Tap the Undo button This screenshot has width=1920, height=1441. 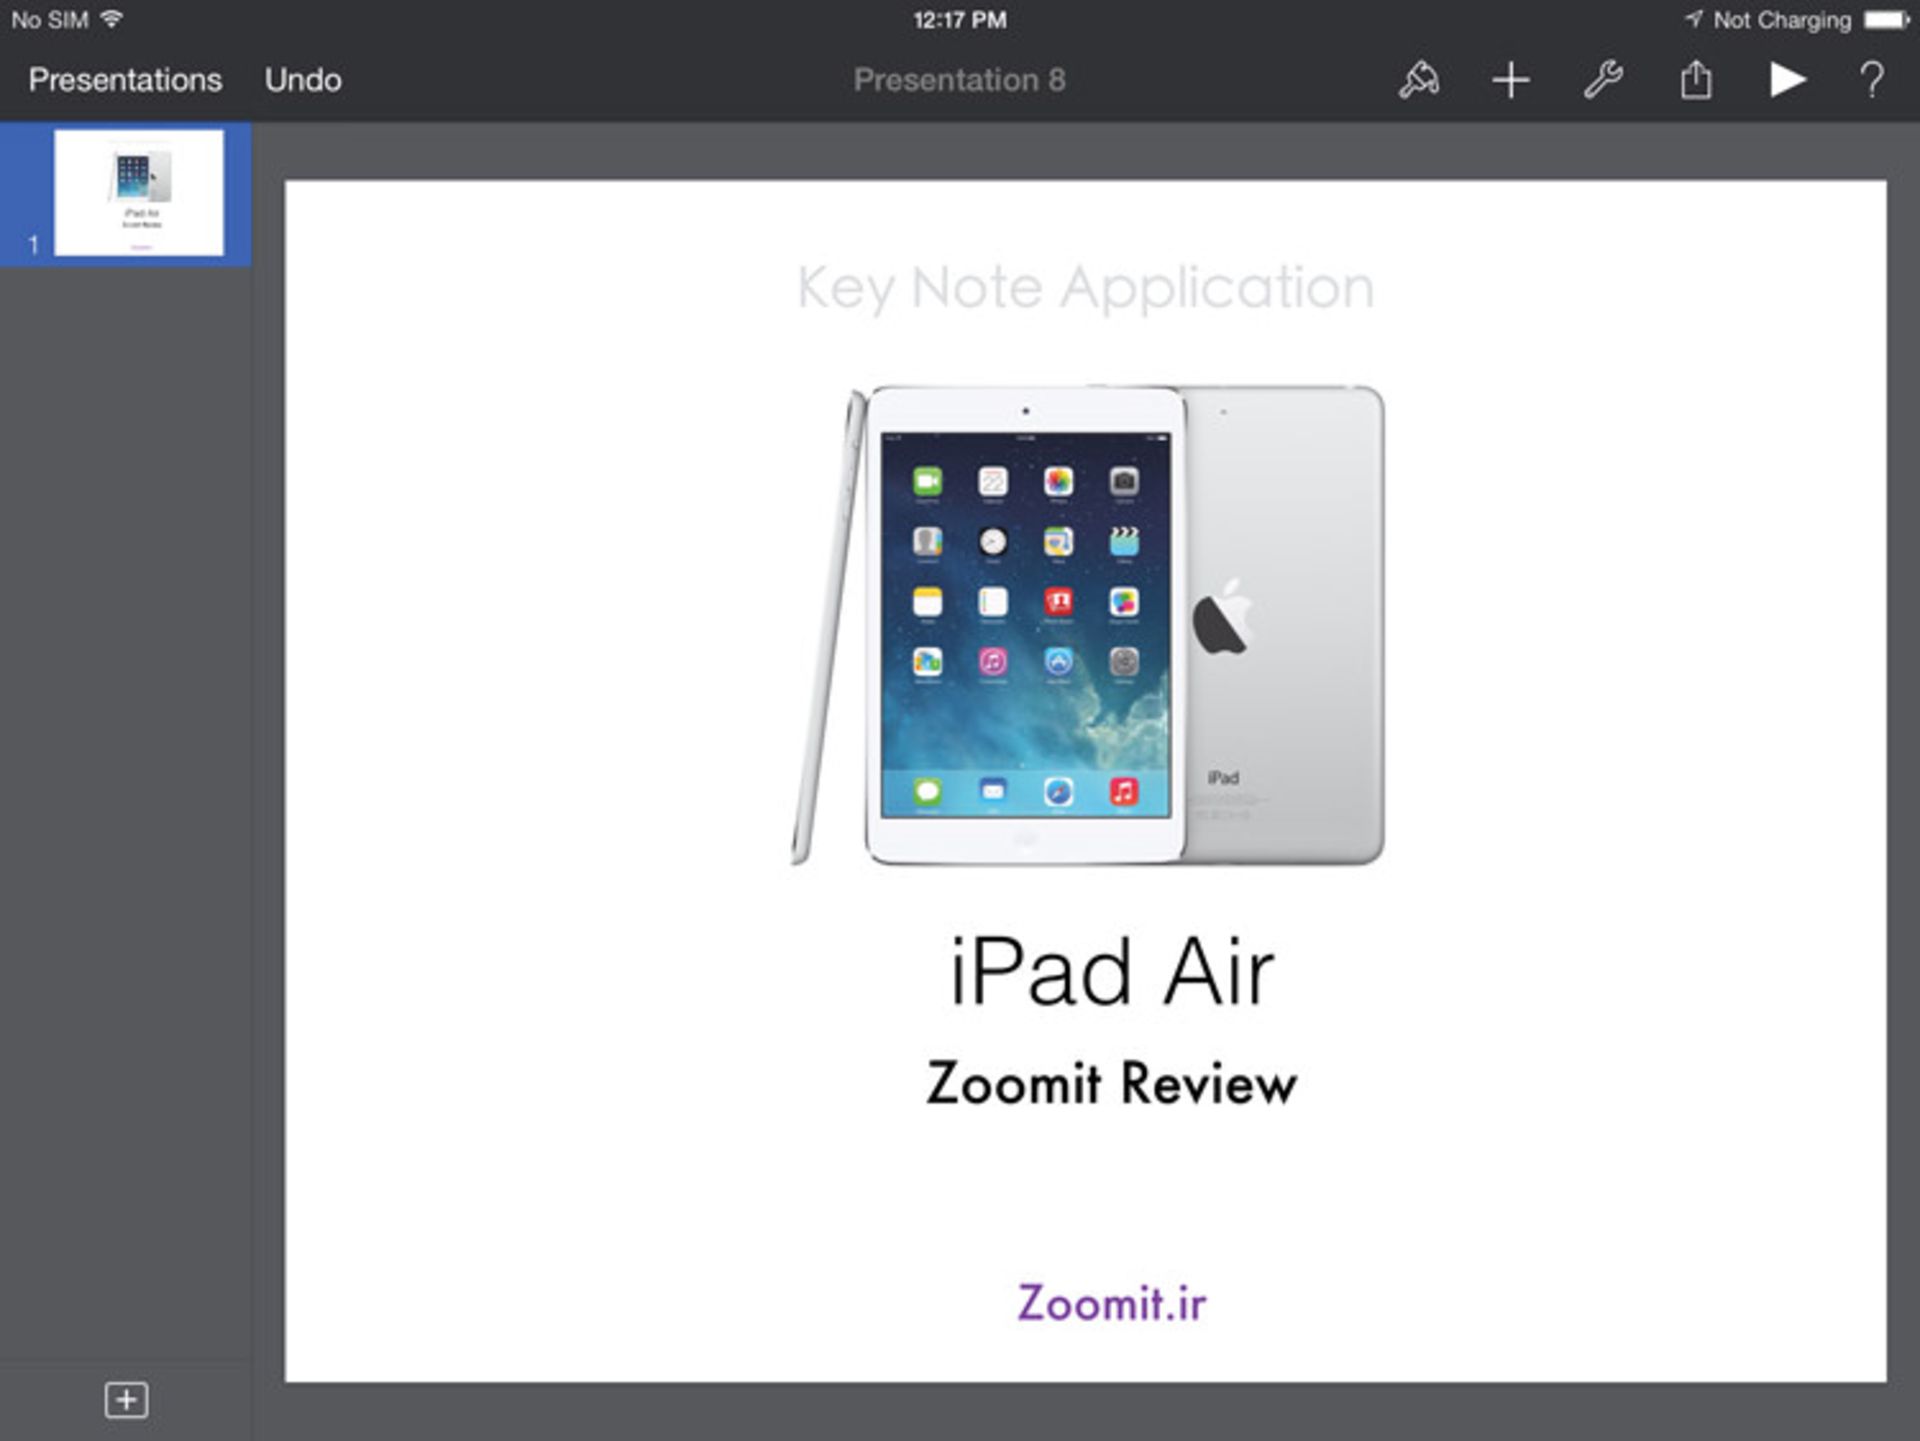click(x=303, y=80)
